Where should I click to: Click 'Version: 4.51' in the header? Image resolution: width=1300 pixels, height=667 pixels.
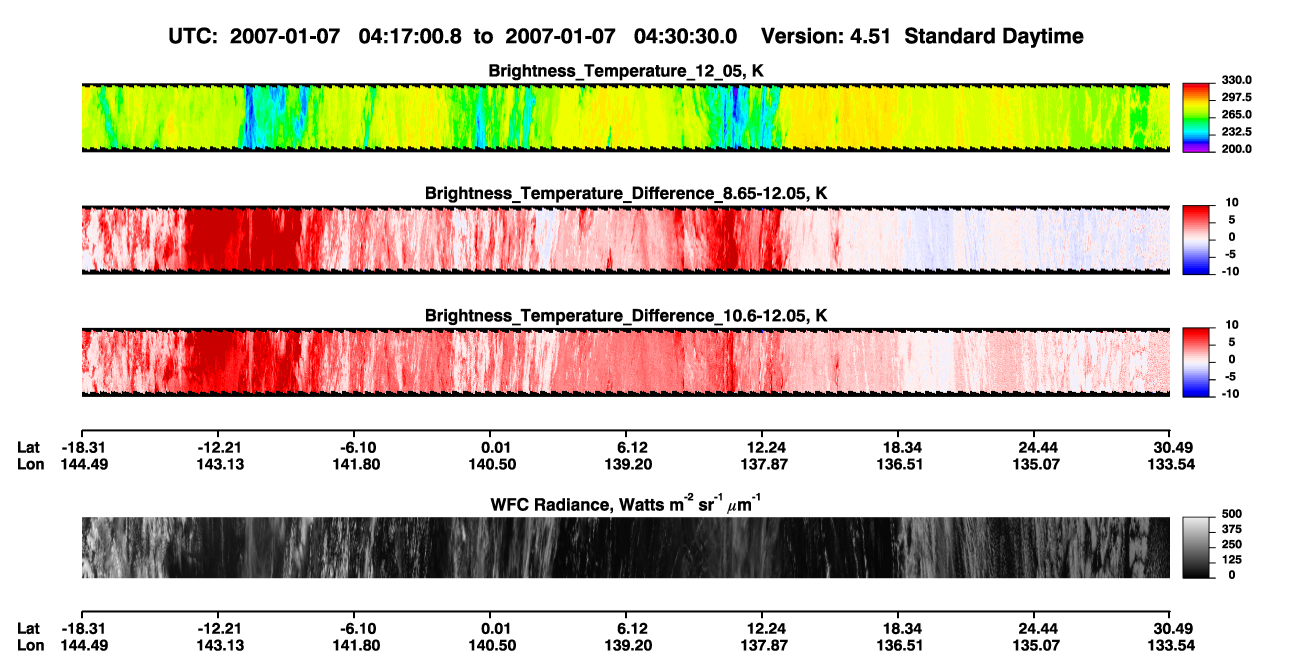826,36
